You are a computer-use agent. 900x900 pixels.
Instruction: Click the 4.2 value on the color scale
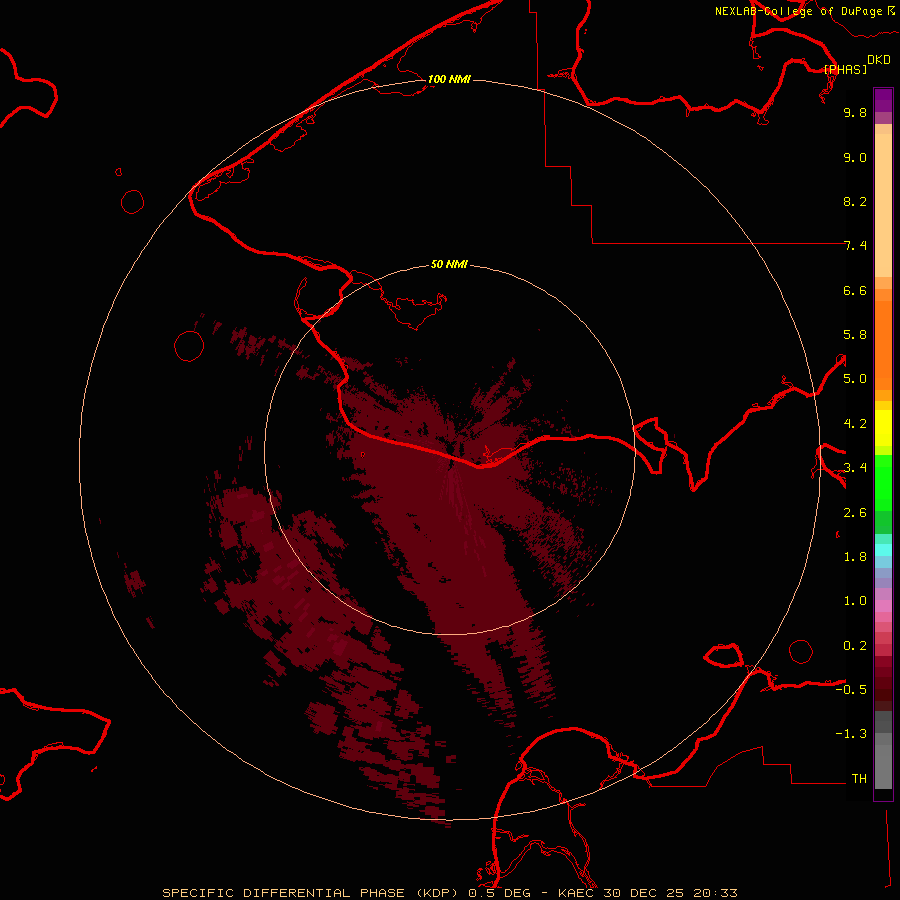point(855,424)
